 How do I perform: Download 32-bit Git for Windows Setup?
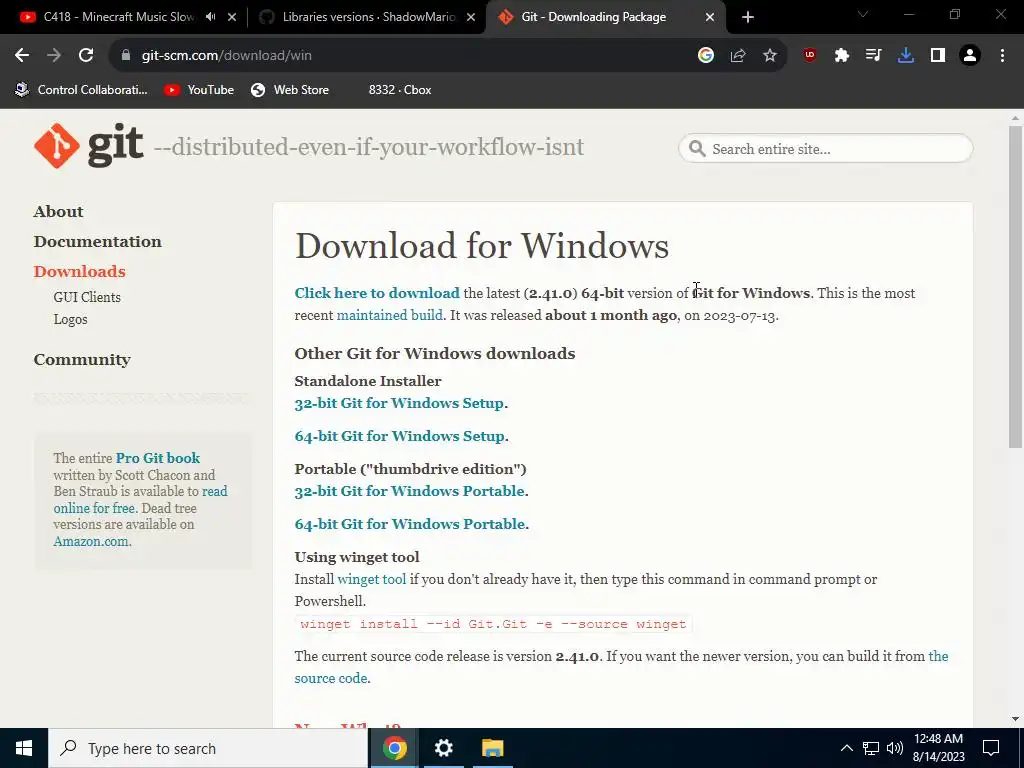399,403
